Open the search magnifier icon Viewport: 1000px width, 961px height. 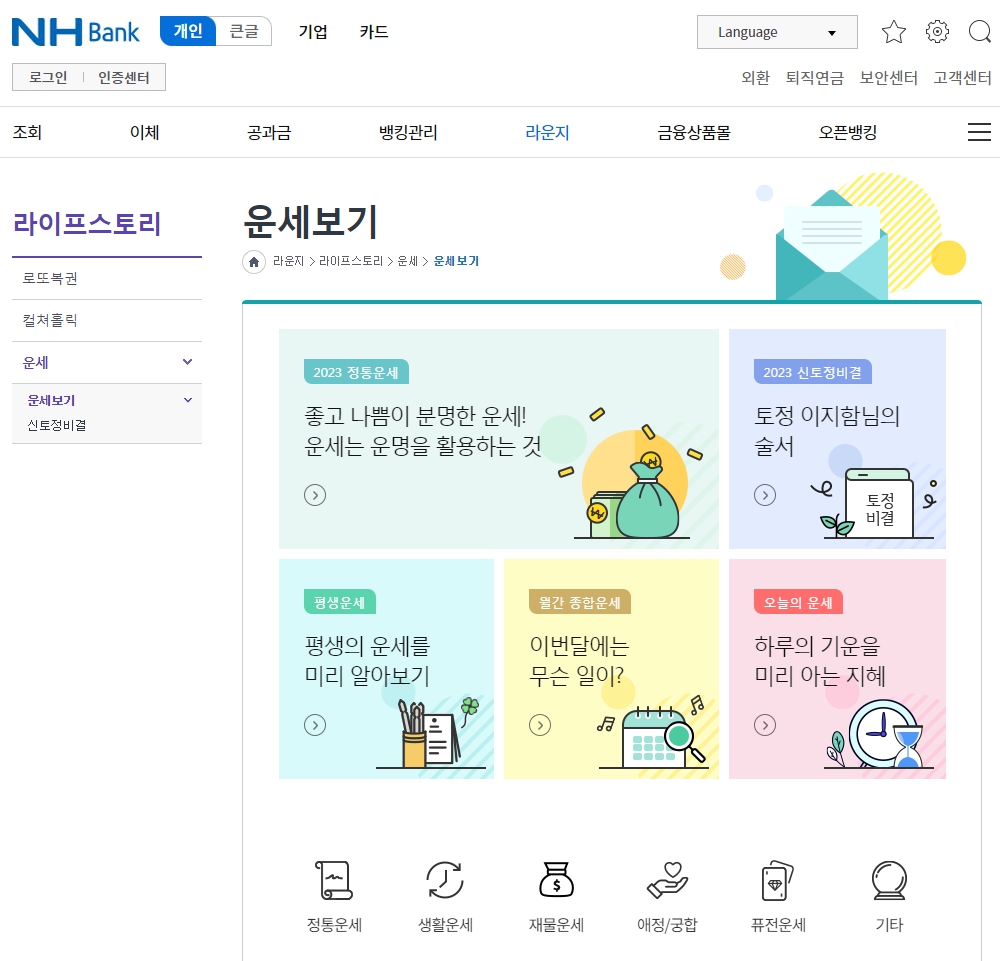click(x=979, y=31)
